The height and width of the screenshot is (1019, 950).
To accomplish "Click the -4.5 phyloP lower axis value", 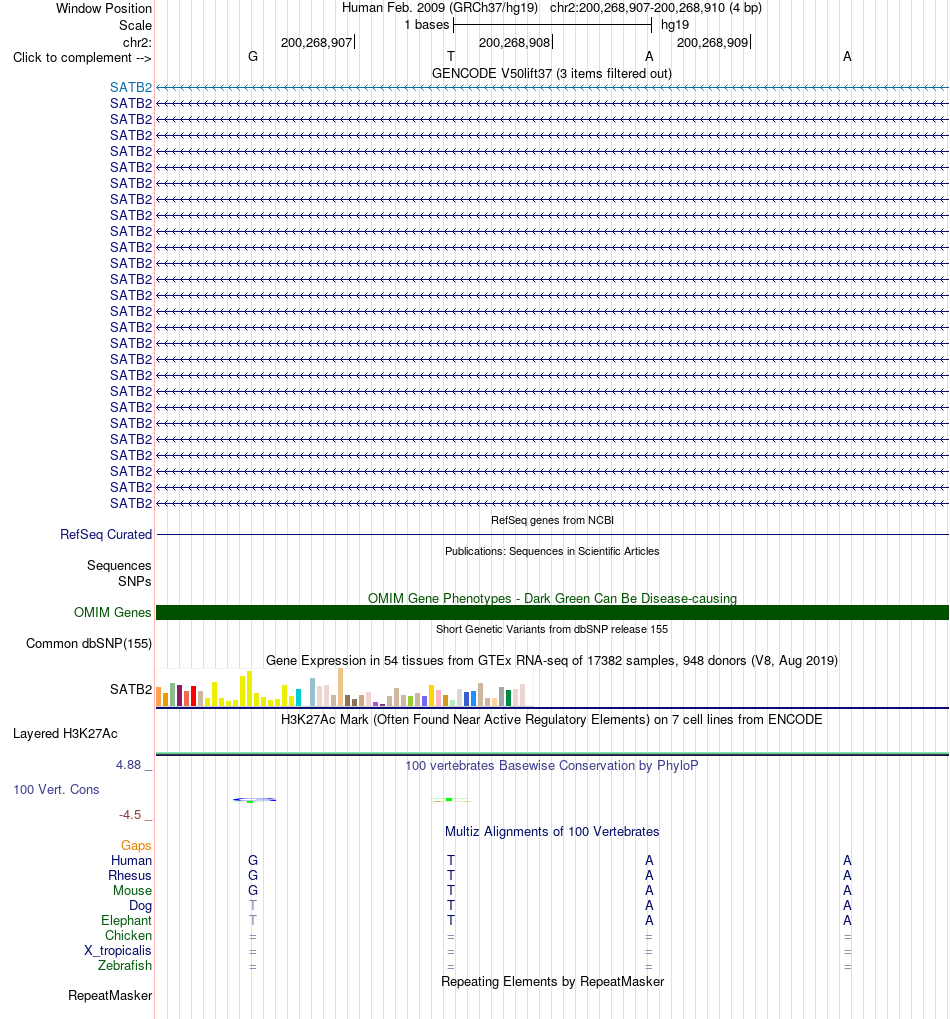I will pos(130,815).
